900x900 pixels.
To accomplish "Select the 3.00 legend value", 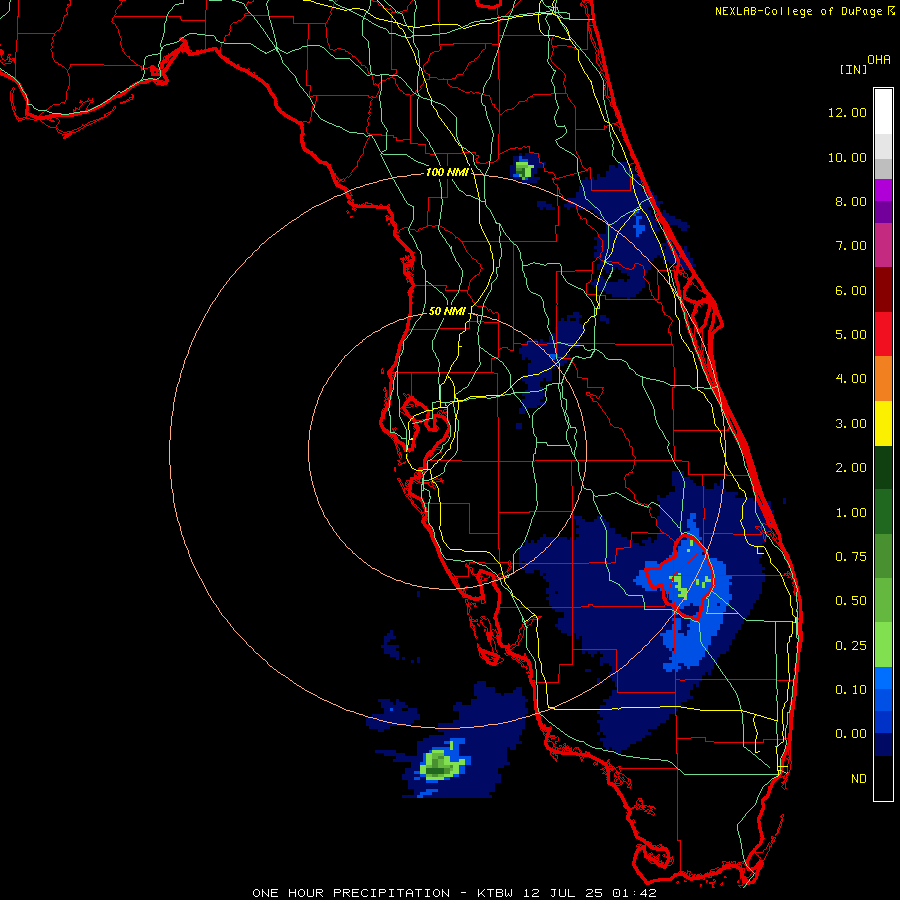I will [851, 424].
